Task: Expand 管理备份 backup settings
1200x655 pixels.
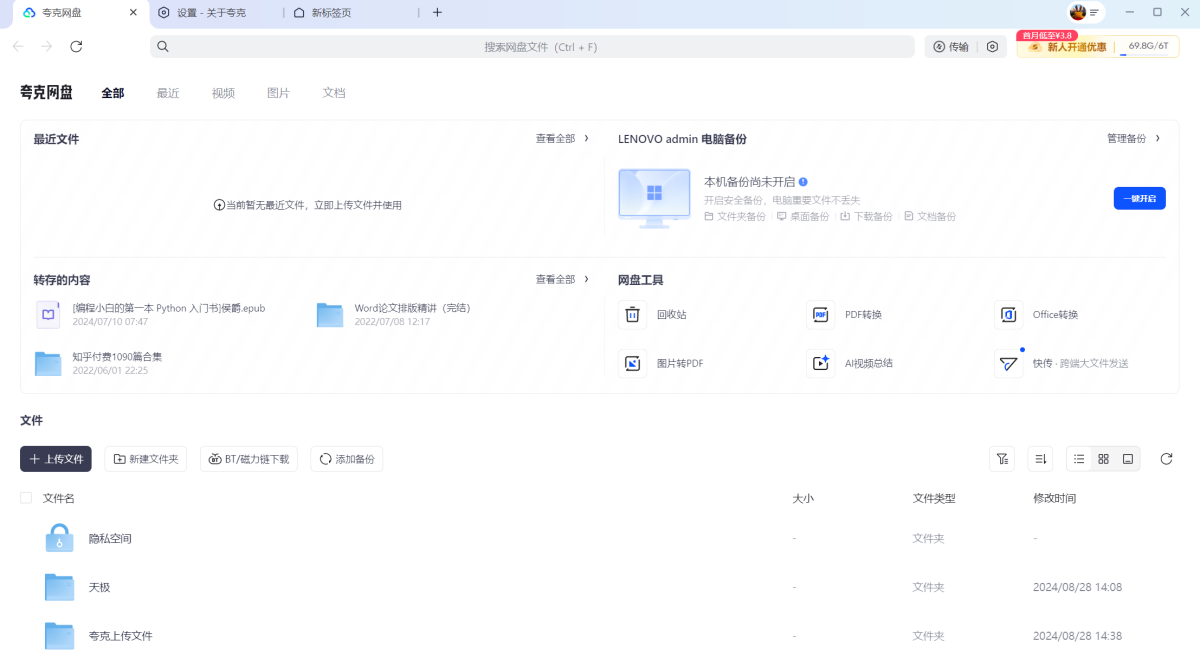Action: [1133, 139]
